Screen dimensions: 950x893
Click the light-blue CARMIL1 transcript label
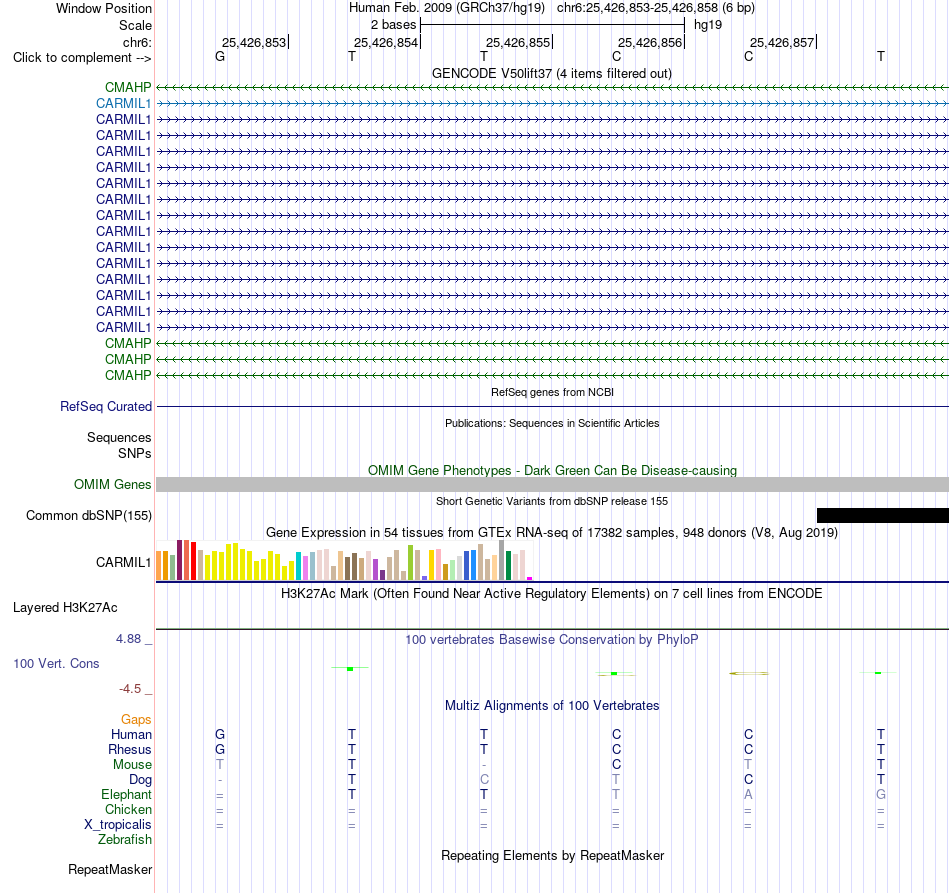[124, 104]
